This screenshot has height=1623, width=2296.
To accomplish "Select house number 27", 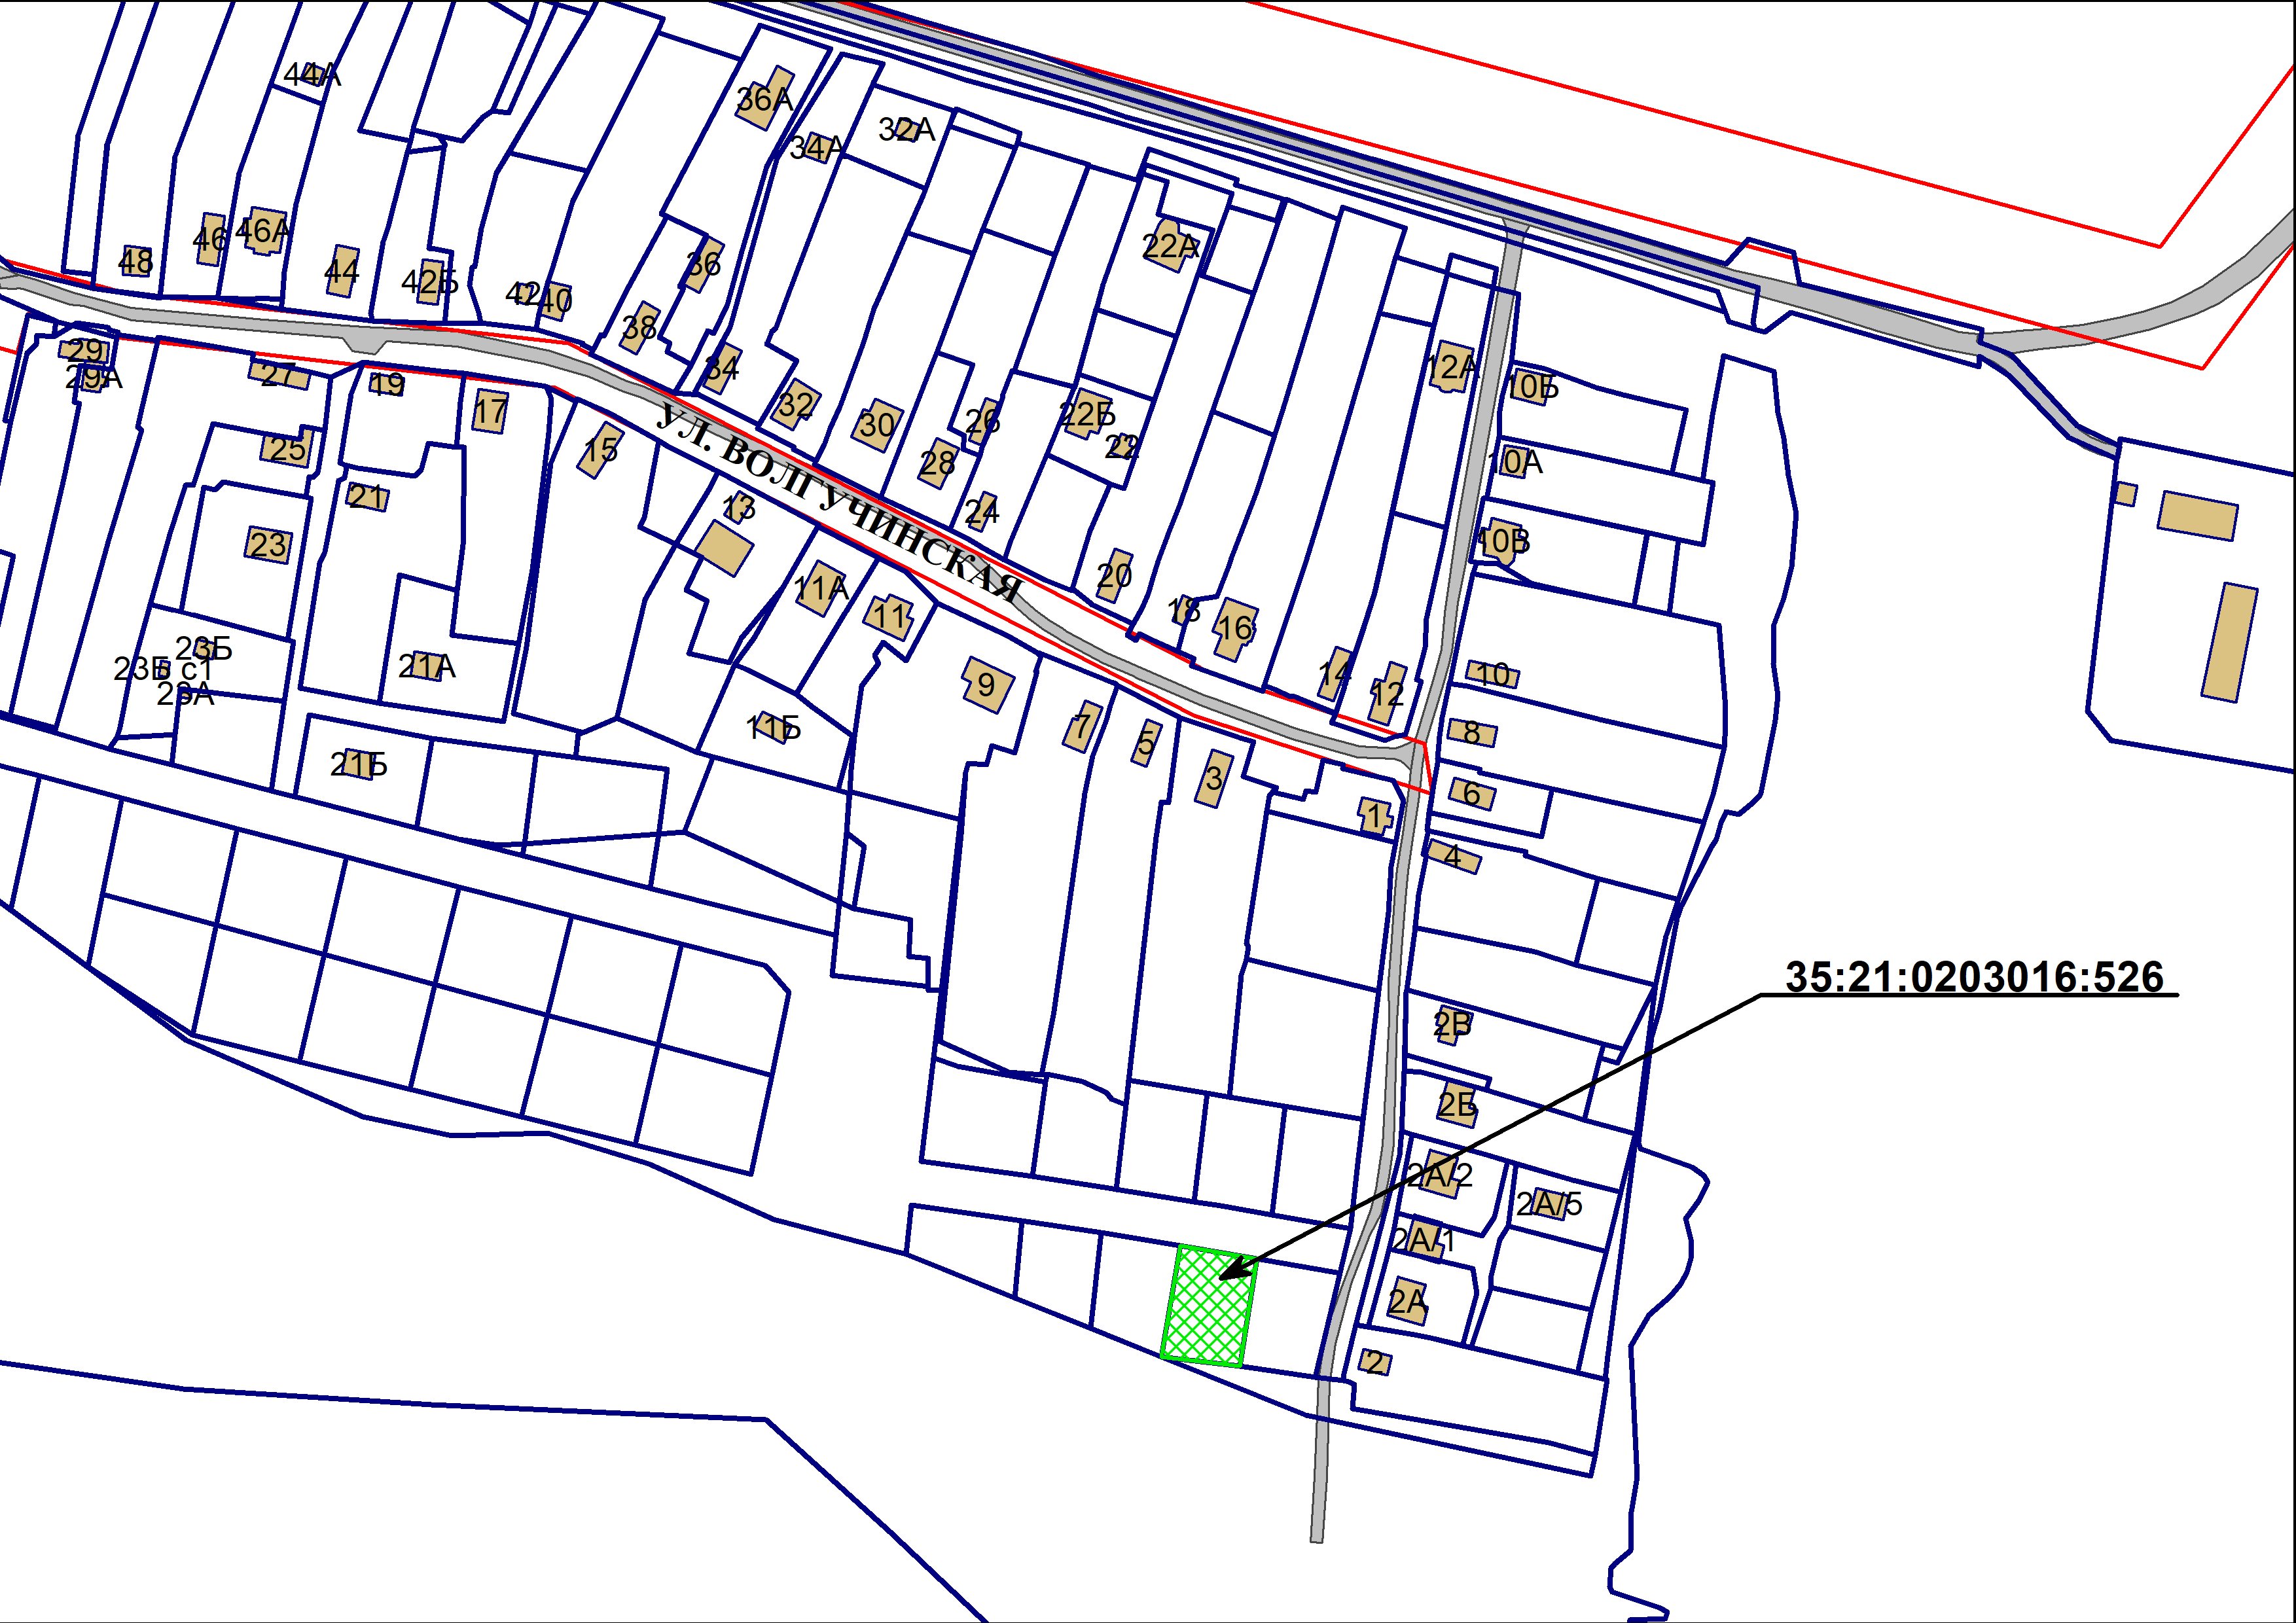I will click(x=279, y=375).
